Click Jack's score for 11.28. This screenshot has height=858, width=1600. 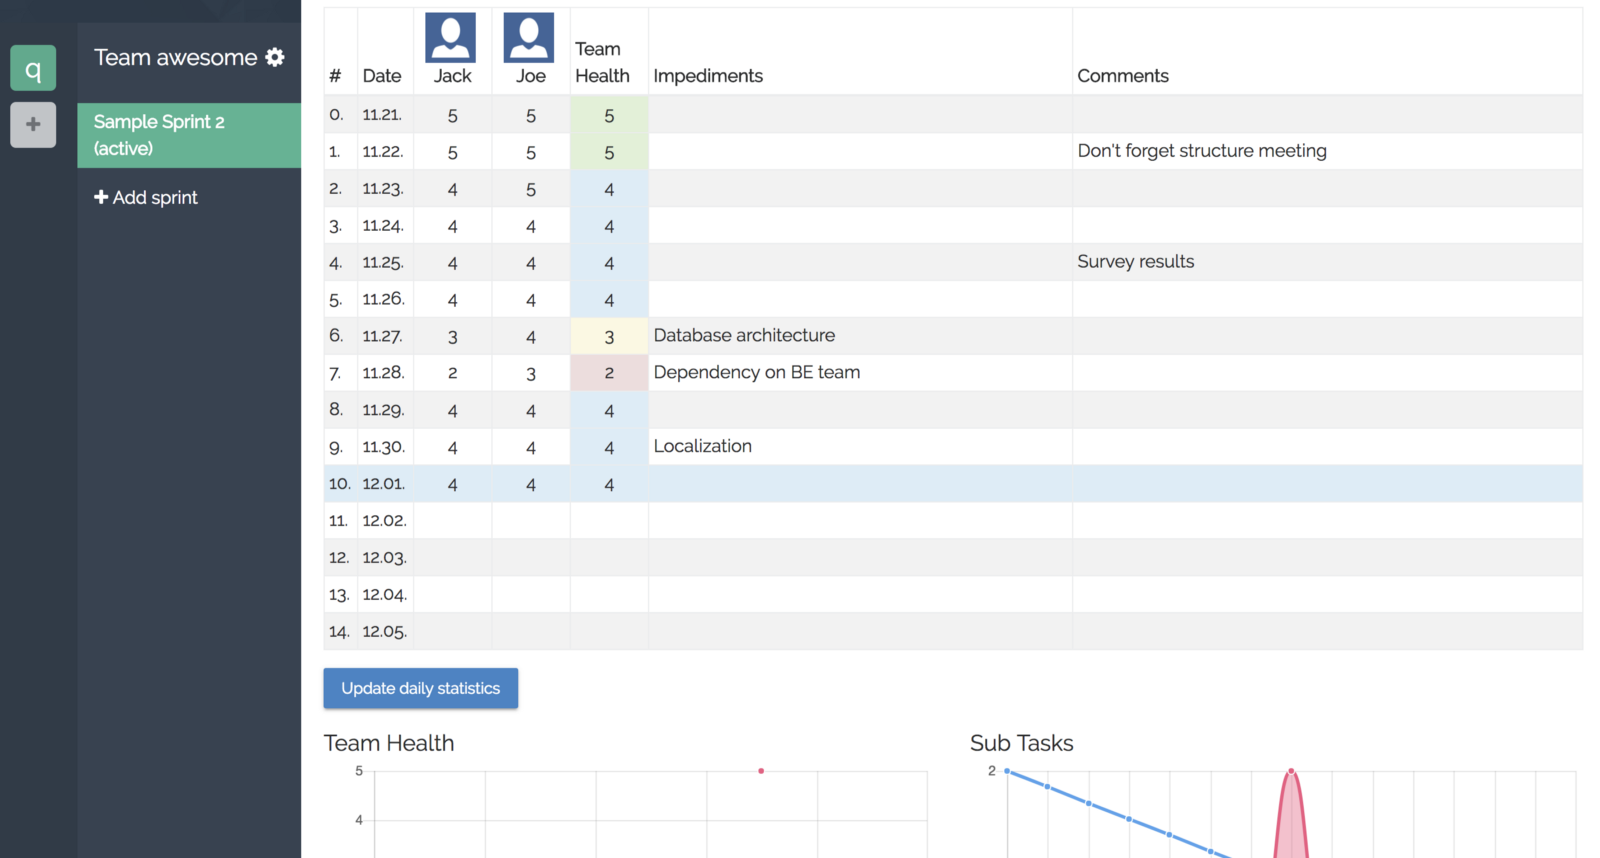point(453,373)
